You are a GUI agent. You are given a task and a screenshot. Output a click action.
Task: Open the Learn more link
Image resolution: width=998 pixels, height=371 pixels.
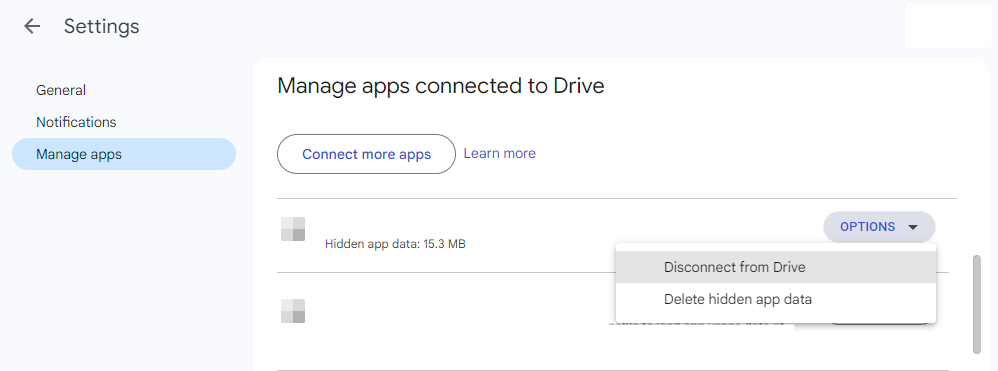[500, 153]
